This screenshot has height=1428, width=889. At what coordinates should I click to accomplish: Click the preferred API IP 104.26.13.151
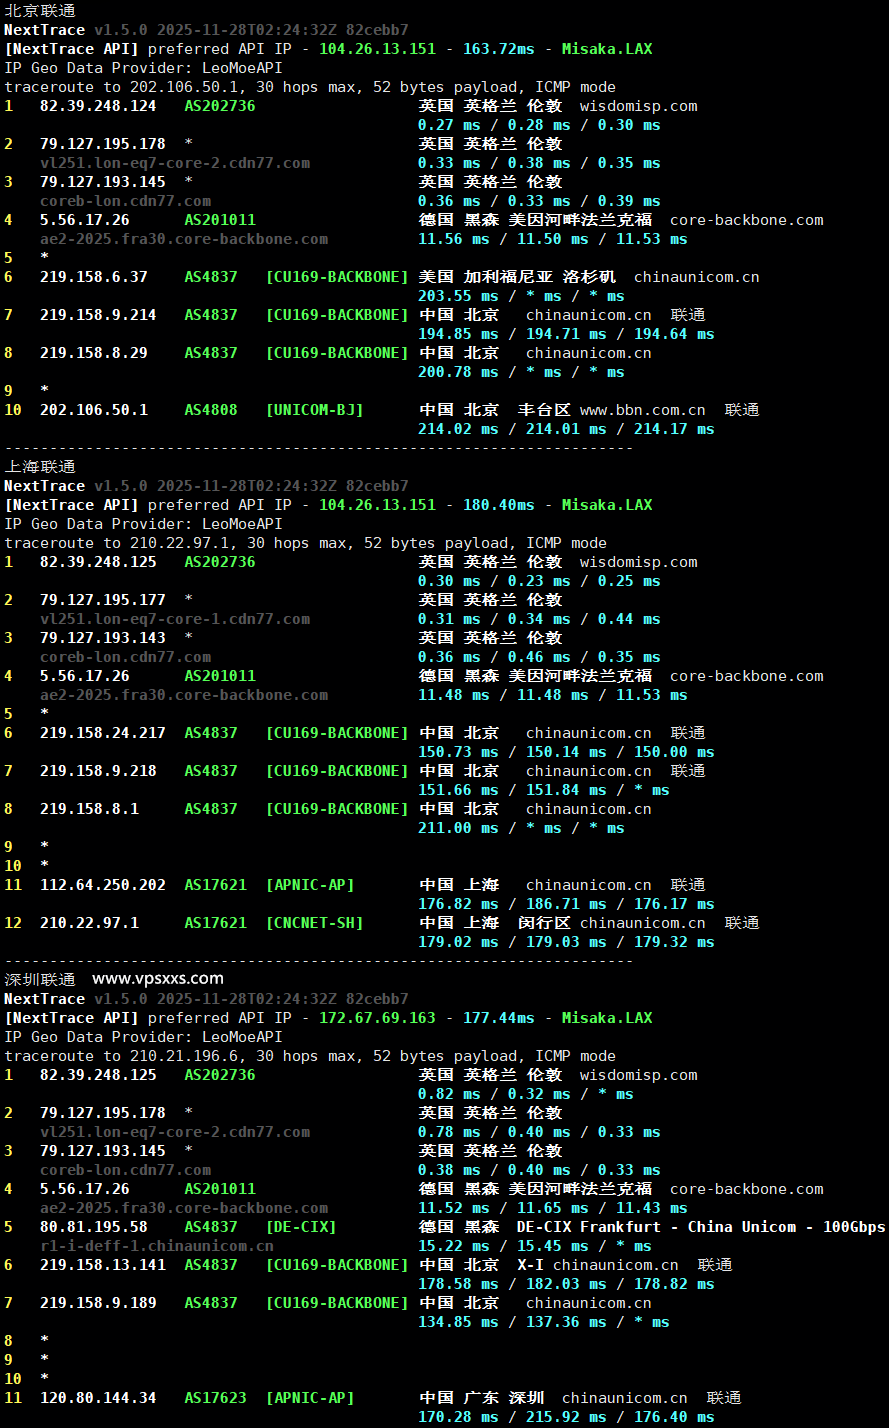coord(377,48)
